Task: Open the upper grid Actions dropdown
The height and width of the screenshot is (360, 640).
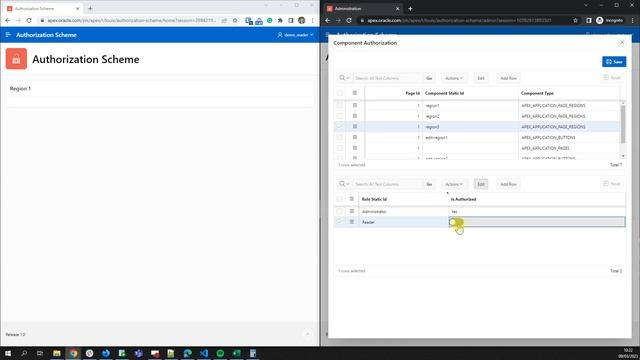Action: [x=454, y=78]
